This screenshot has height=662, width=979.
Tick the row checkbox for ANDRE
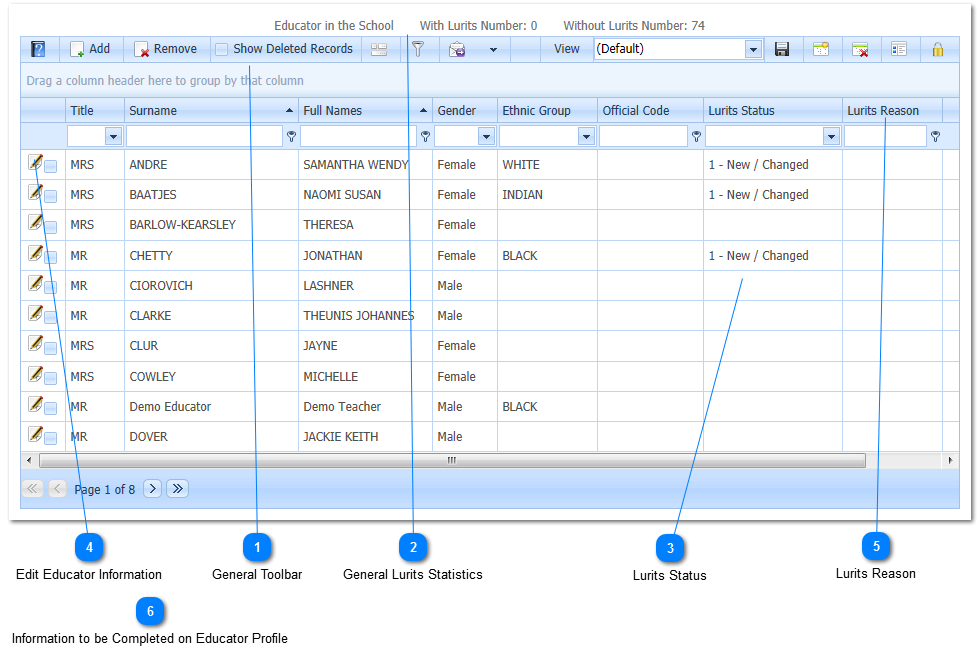point(50,166)
